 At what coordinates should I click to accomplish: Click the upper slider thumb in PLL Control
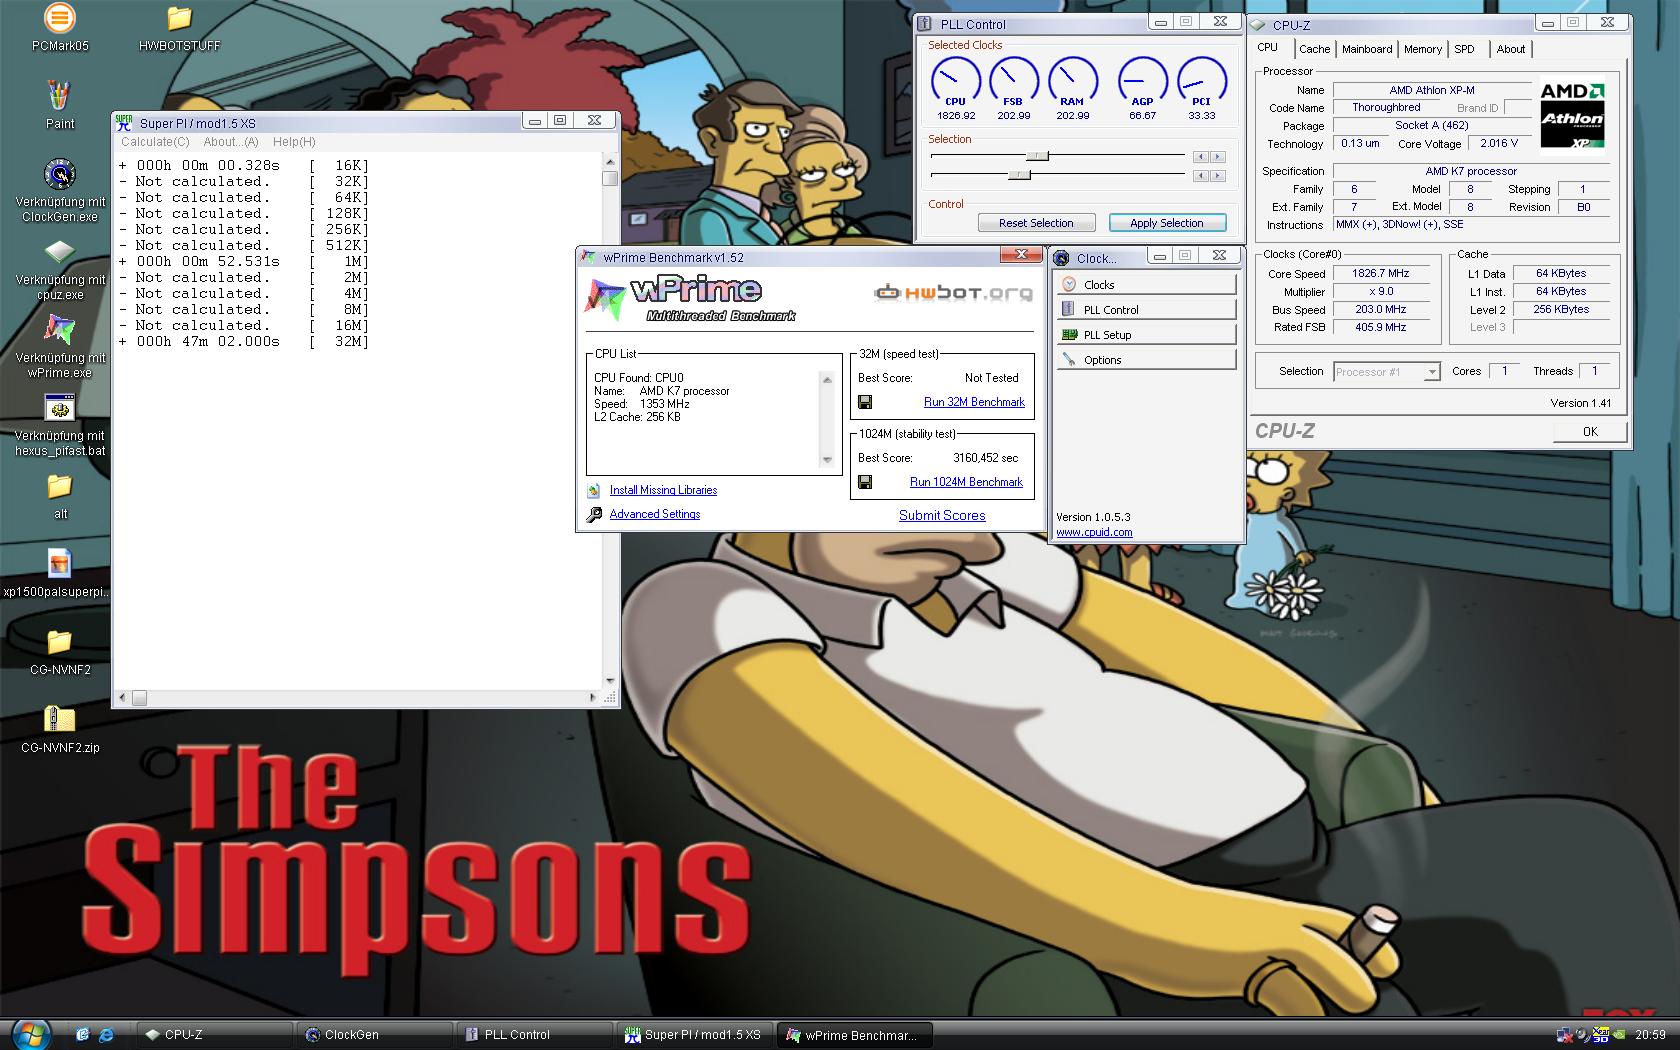coord(1037,156)
